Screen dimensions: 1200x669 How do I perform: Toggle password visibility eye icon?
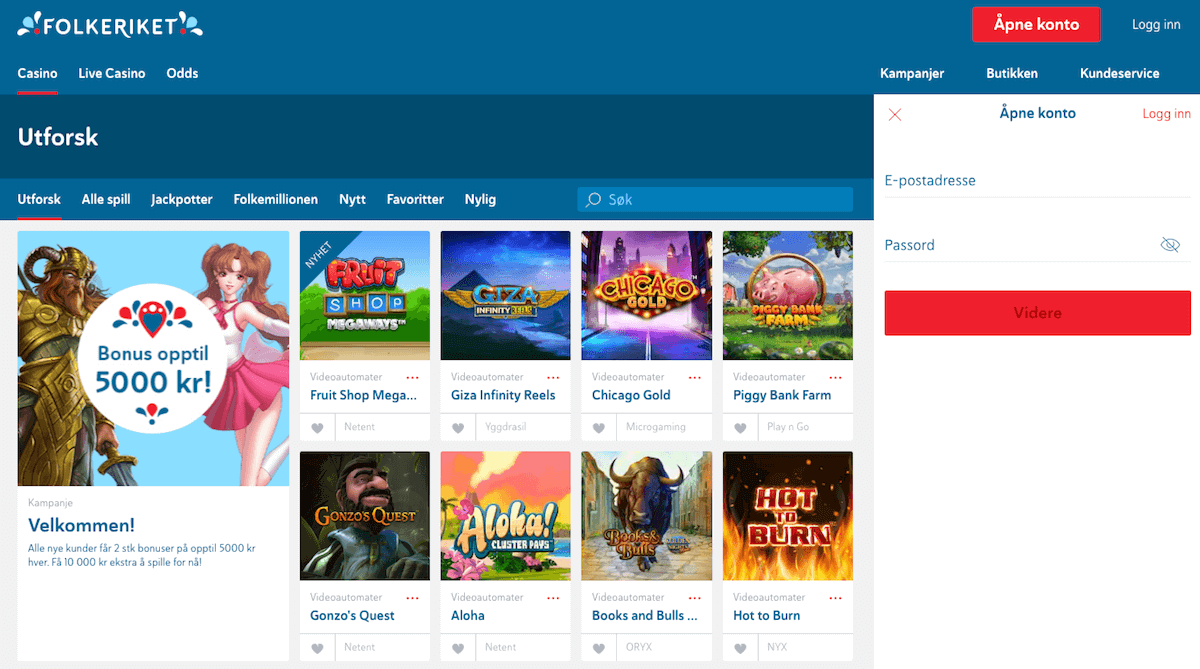pyautogui.click(x=1170, y=245)
